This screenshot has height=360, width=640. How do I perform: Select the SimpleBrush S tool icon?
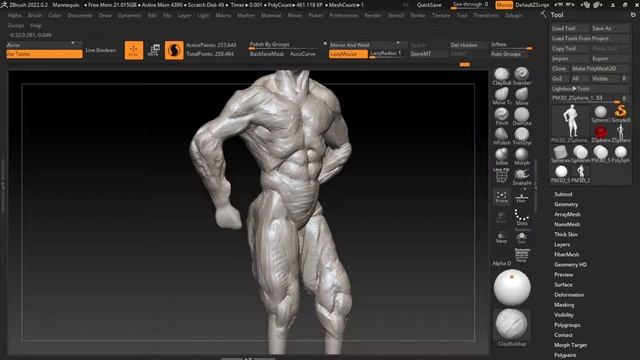coord(620,112)
